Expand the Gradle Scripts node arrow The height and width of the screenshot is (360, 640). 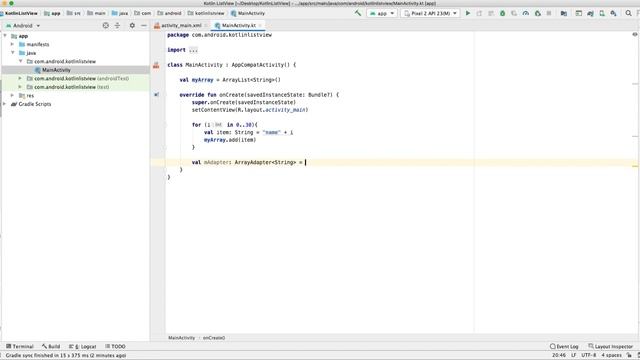point(4,104)
